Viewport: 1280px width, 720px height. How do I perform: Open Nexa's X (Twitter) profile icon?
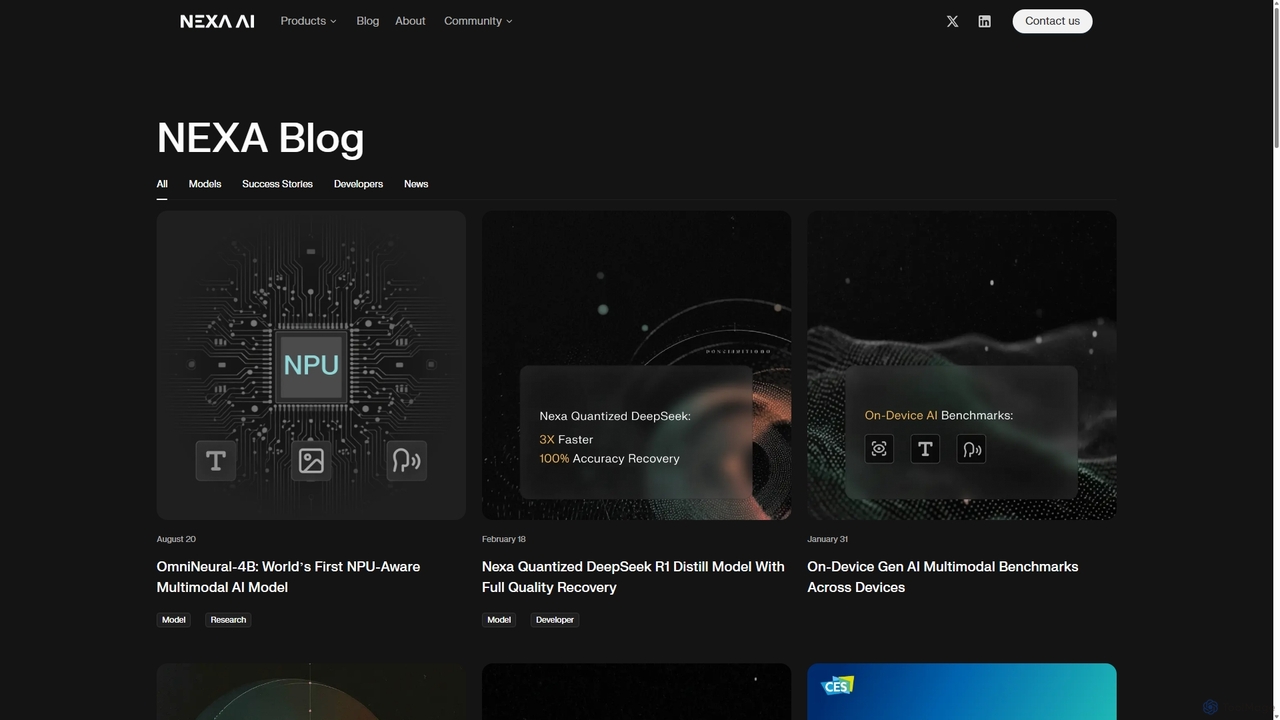(x=952, y=21)
